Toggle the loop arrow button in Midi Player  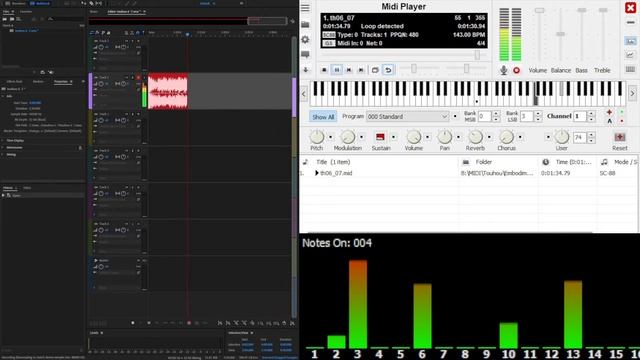388,70
